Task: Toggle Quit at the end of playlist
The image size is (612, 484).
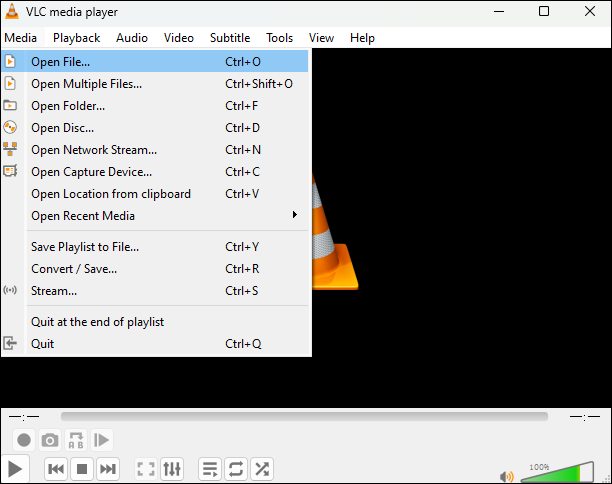Action: [155, 322]
